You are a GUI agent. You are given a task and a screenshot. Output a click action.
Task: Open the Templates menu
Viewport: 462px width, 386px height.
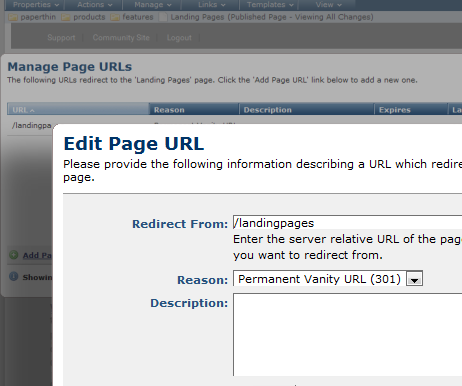pyautogui.click(x=270, y=5)
